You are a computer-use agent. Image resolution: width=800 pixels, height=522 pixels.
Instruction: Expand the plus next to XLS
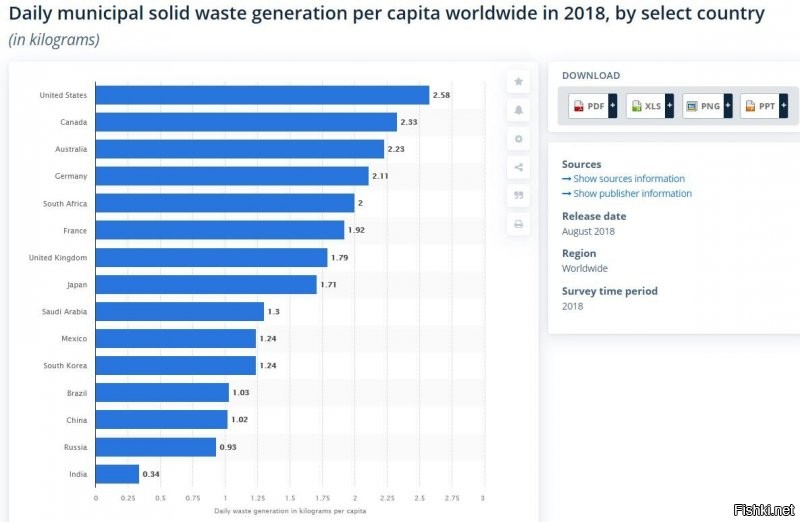pyautogui.click(x=669, y=106)
